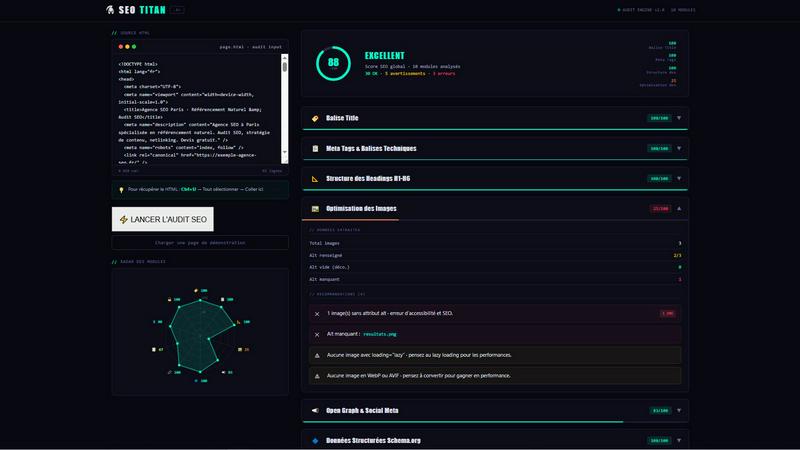The image size is (800, 450).
Task: Click the 'Total images' data row
Action: pos(495,243)
